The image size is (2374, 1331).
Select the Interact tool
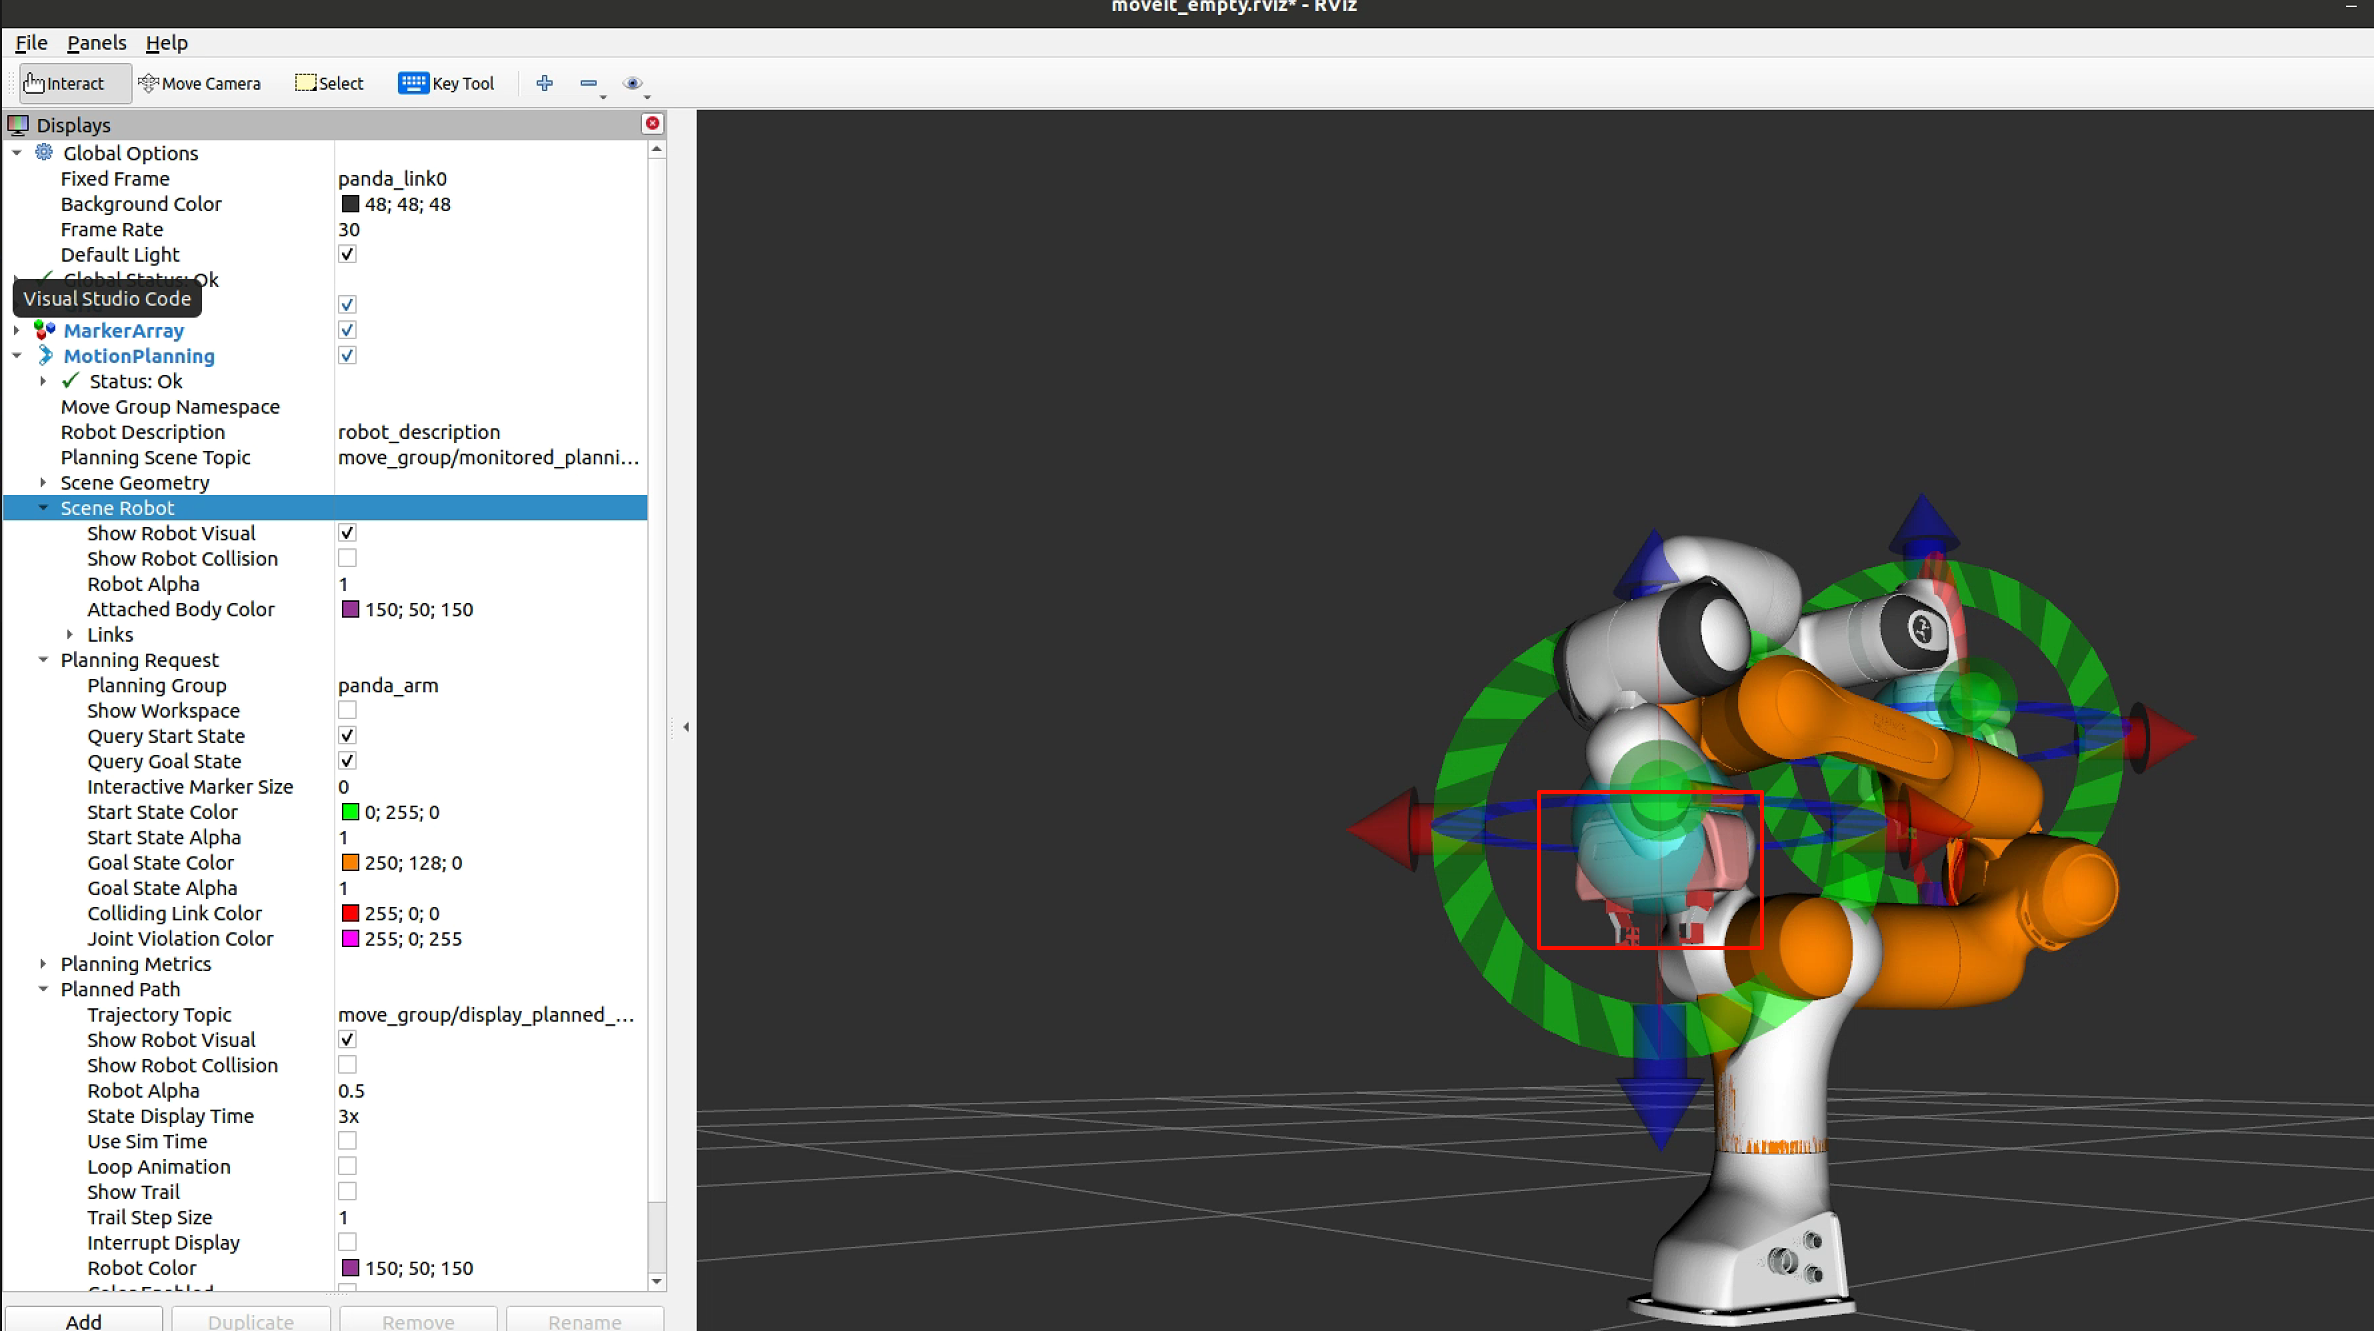pyautogui.click(x=65, y=83)
